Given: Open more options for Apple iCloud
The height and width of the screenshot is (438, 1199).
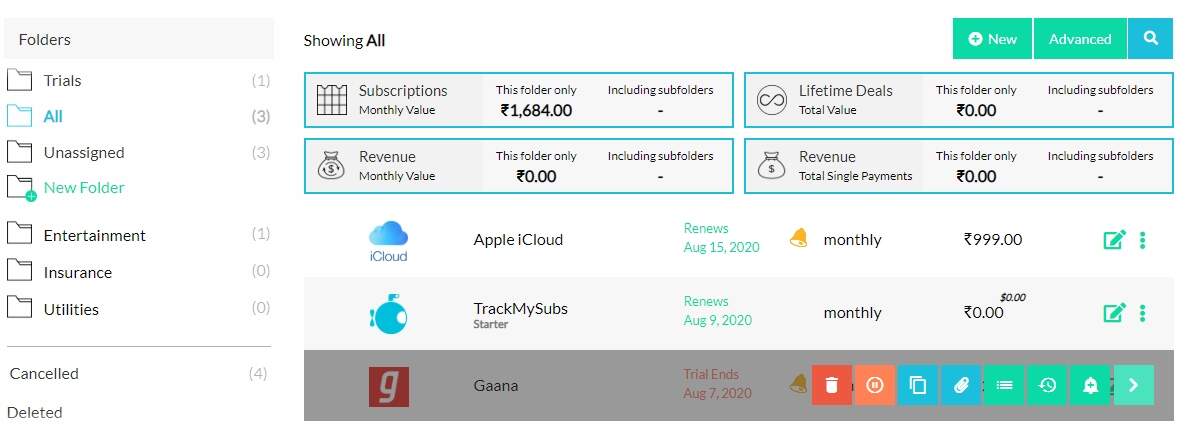Looking at the screenshot, I should point(1143,240).
